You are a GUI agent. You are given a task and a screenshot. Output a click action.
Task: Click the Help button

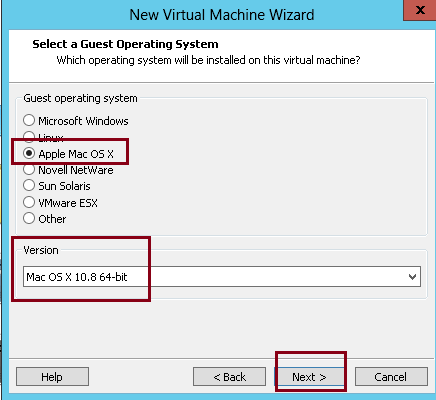click(x=52, y=377)
